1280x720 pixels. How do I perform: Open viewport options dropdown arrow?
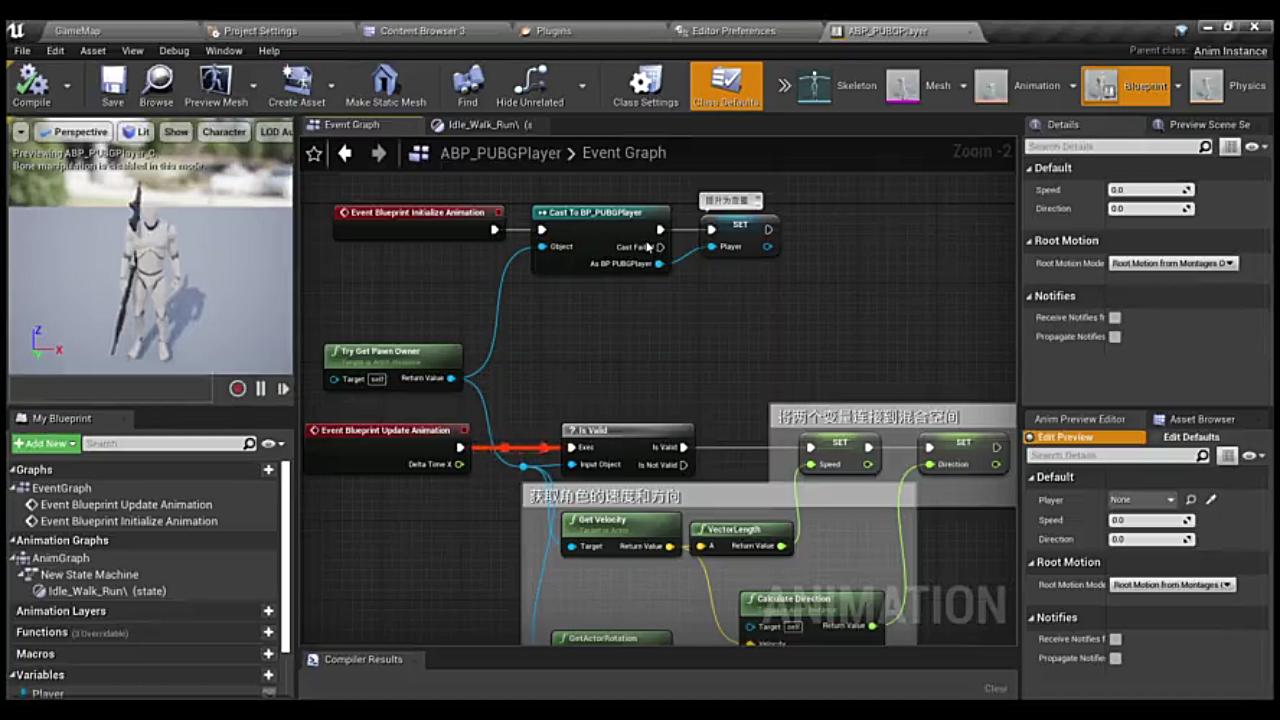tap(20, 132)
